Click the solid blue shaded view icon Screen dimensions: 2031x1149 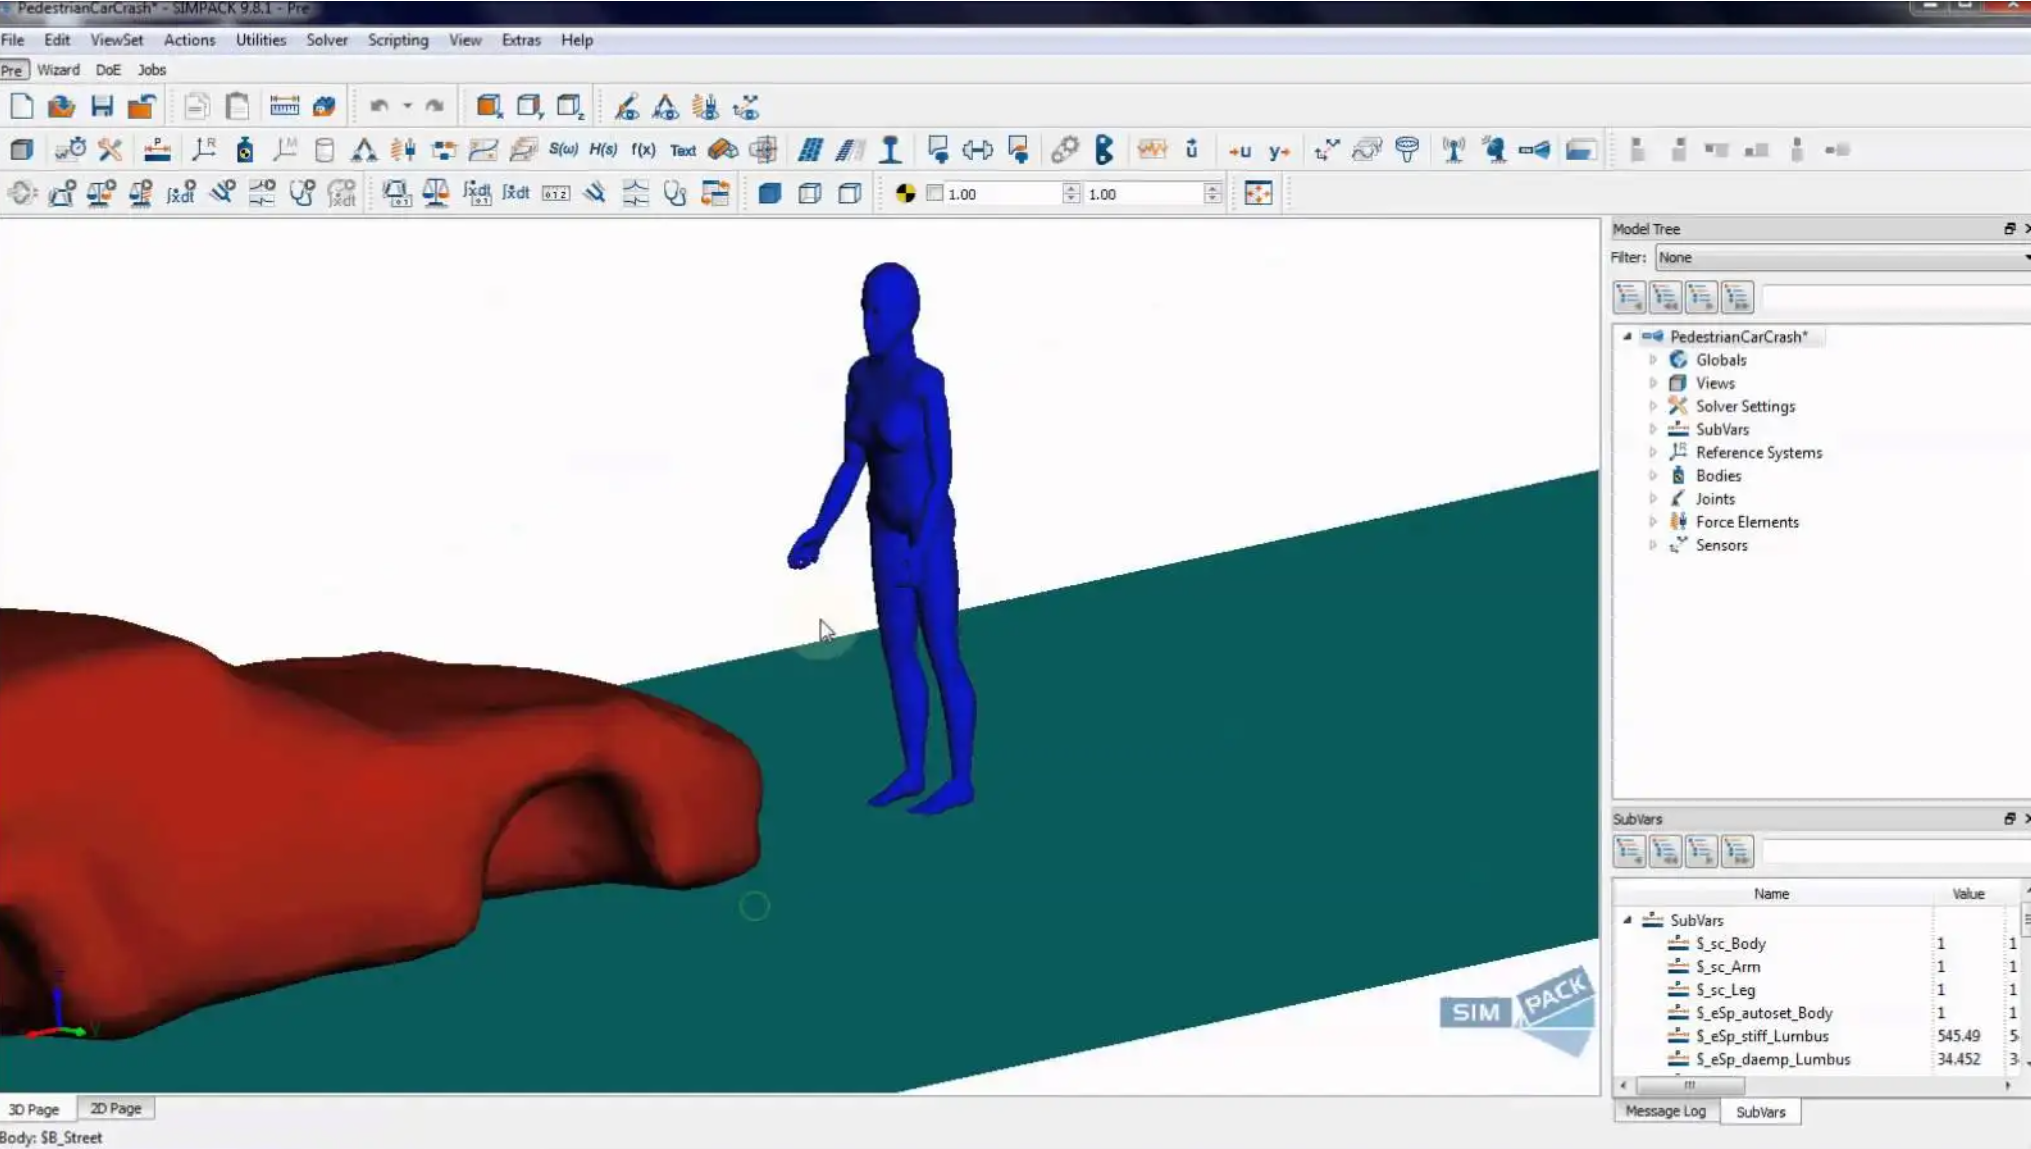click(x=769, y=193)
